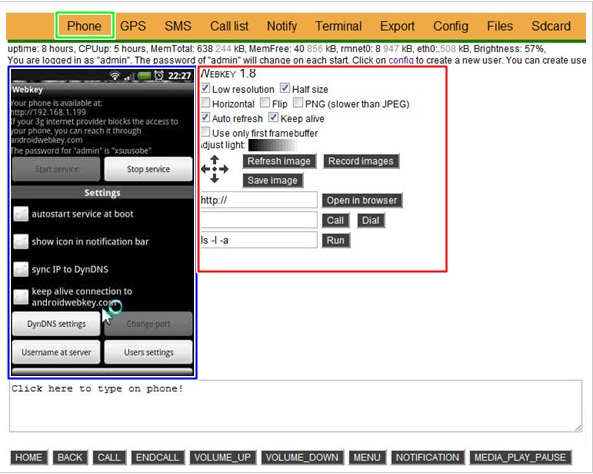Click the NOTIFICATION key button
This screenshot has width=593, height=474.
(427, 457)
